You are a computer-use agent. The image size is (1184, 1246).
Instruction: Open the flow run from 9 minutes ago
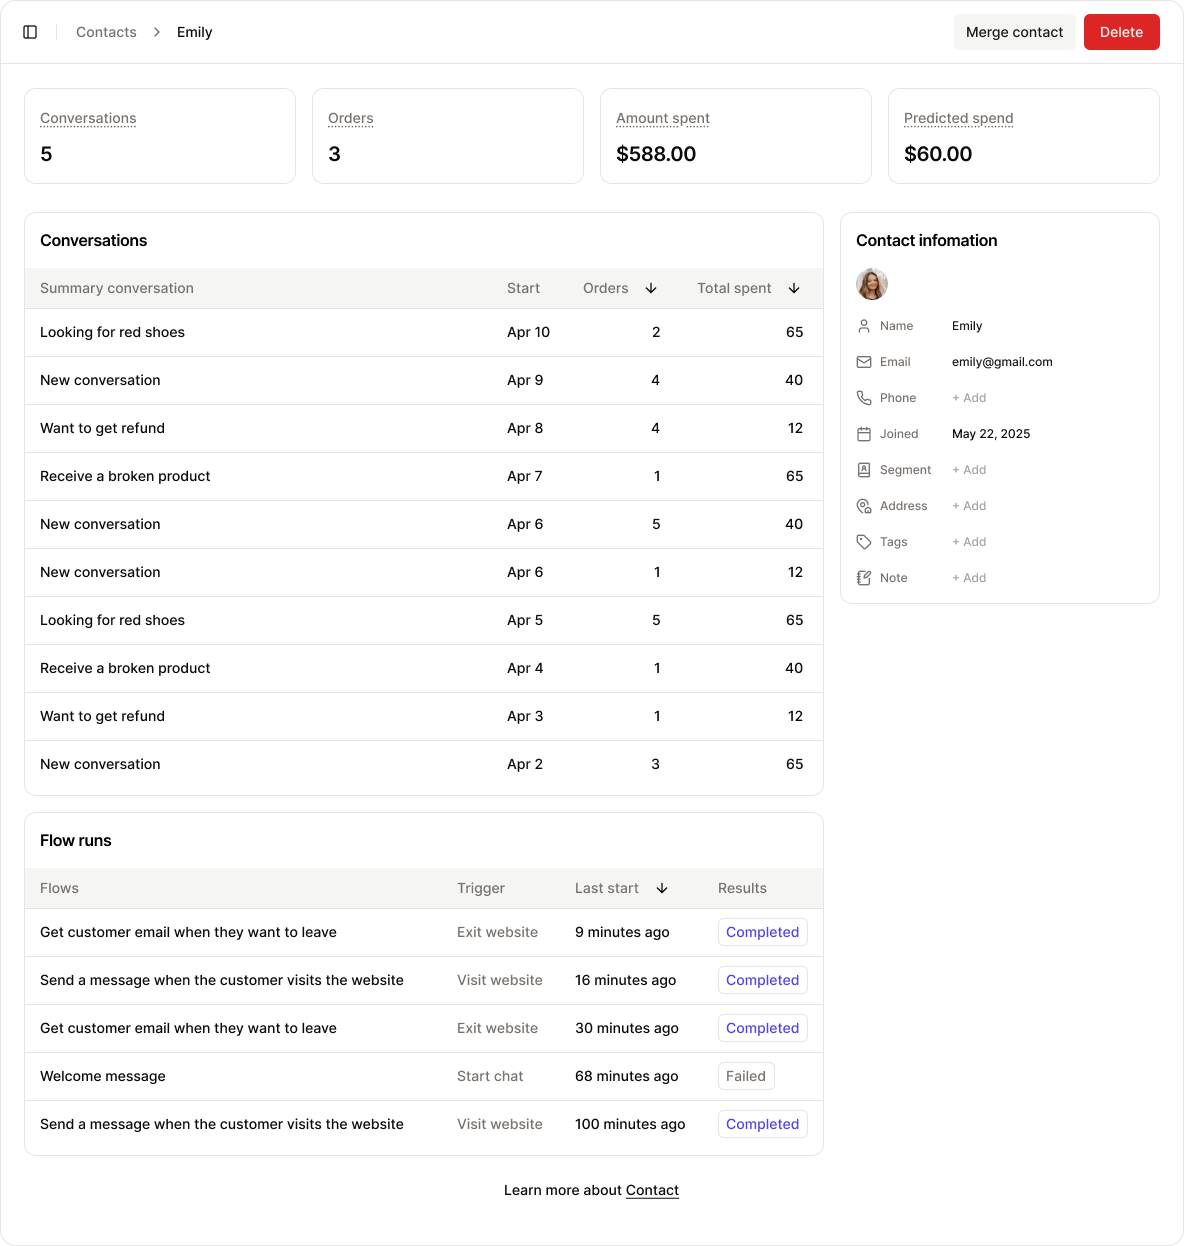(424, 932)
